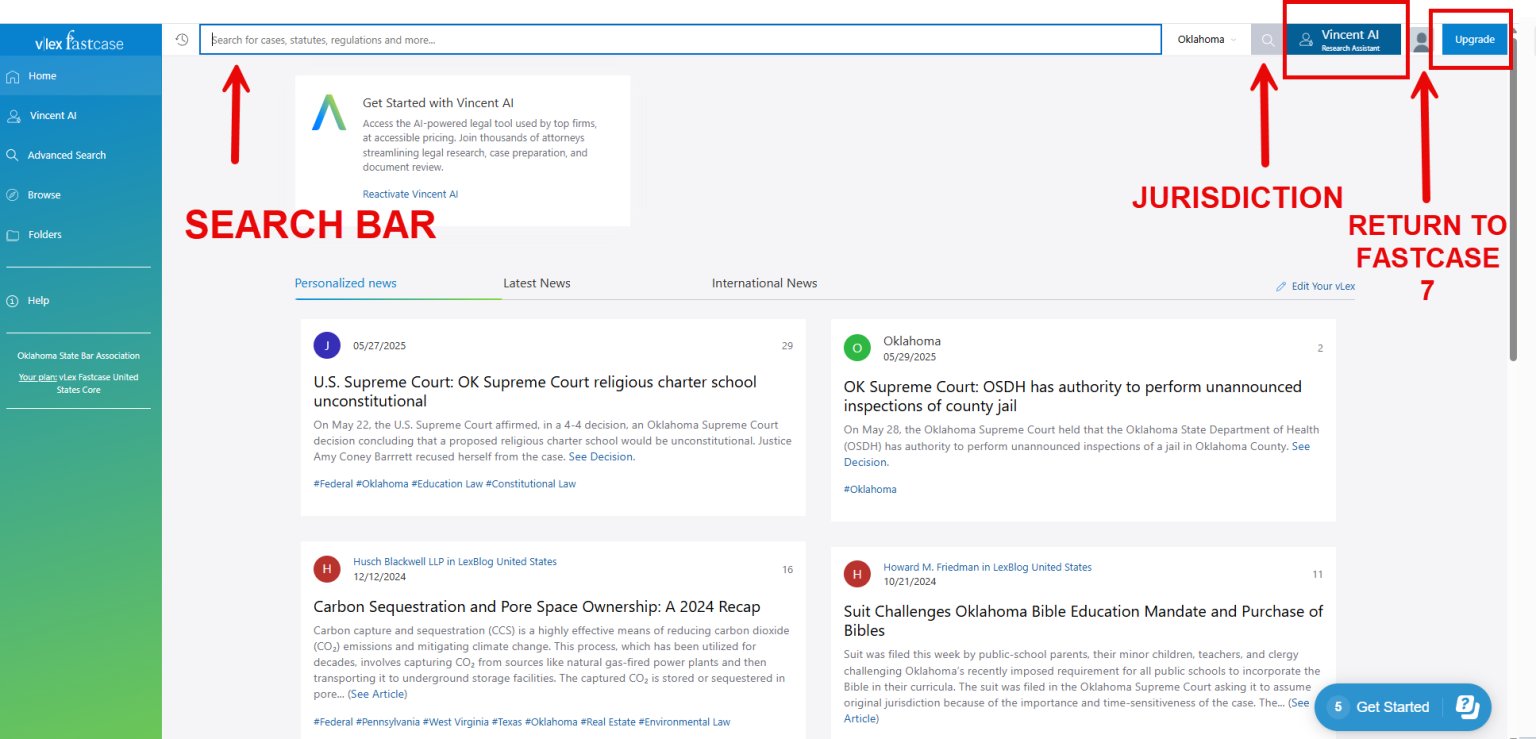
Task: Open the Get Started floating widget
Action: pos(1402,707)
